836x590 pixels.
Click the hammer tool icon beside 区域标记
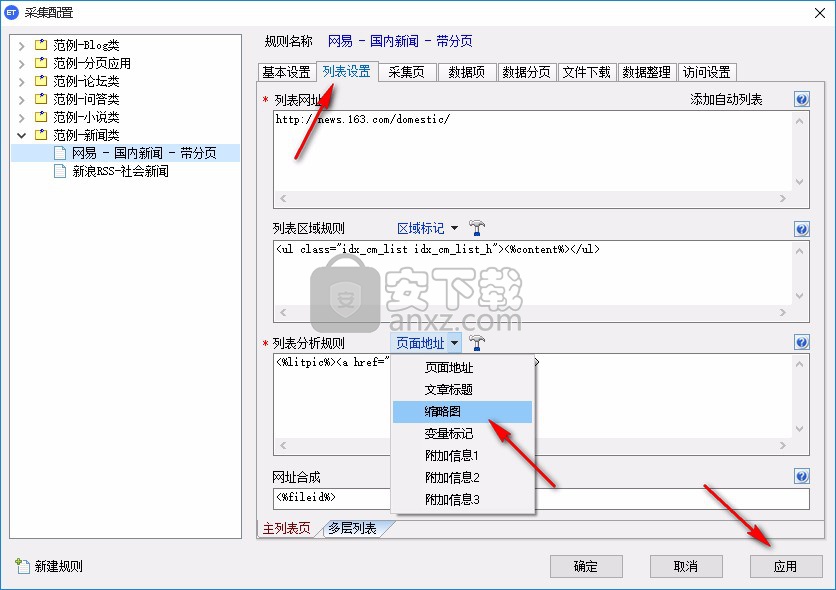[477, 229]
